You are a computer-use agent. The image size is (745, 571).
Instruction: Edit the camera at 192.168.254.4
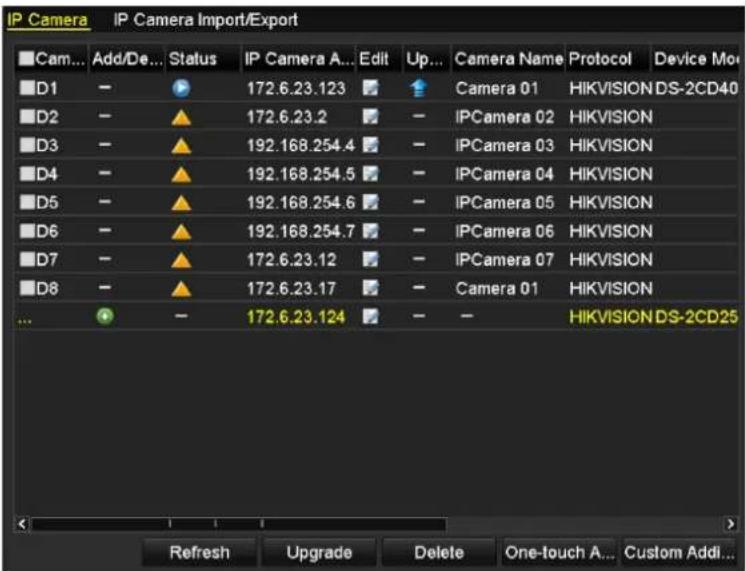371,145
